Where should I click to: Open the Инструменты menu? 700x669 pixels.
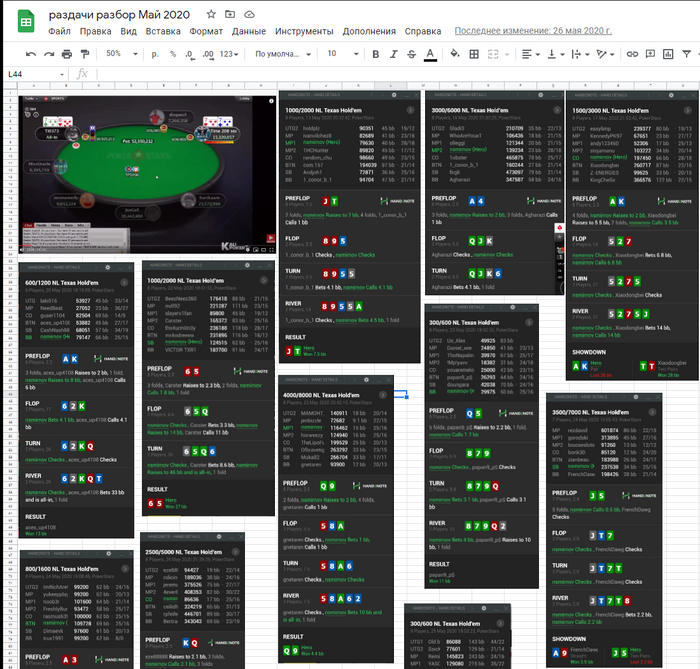(304, 31)
